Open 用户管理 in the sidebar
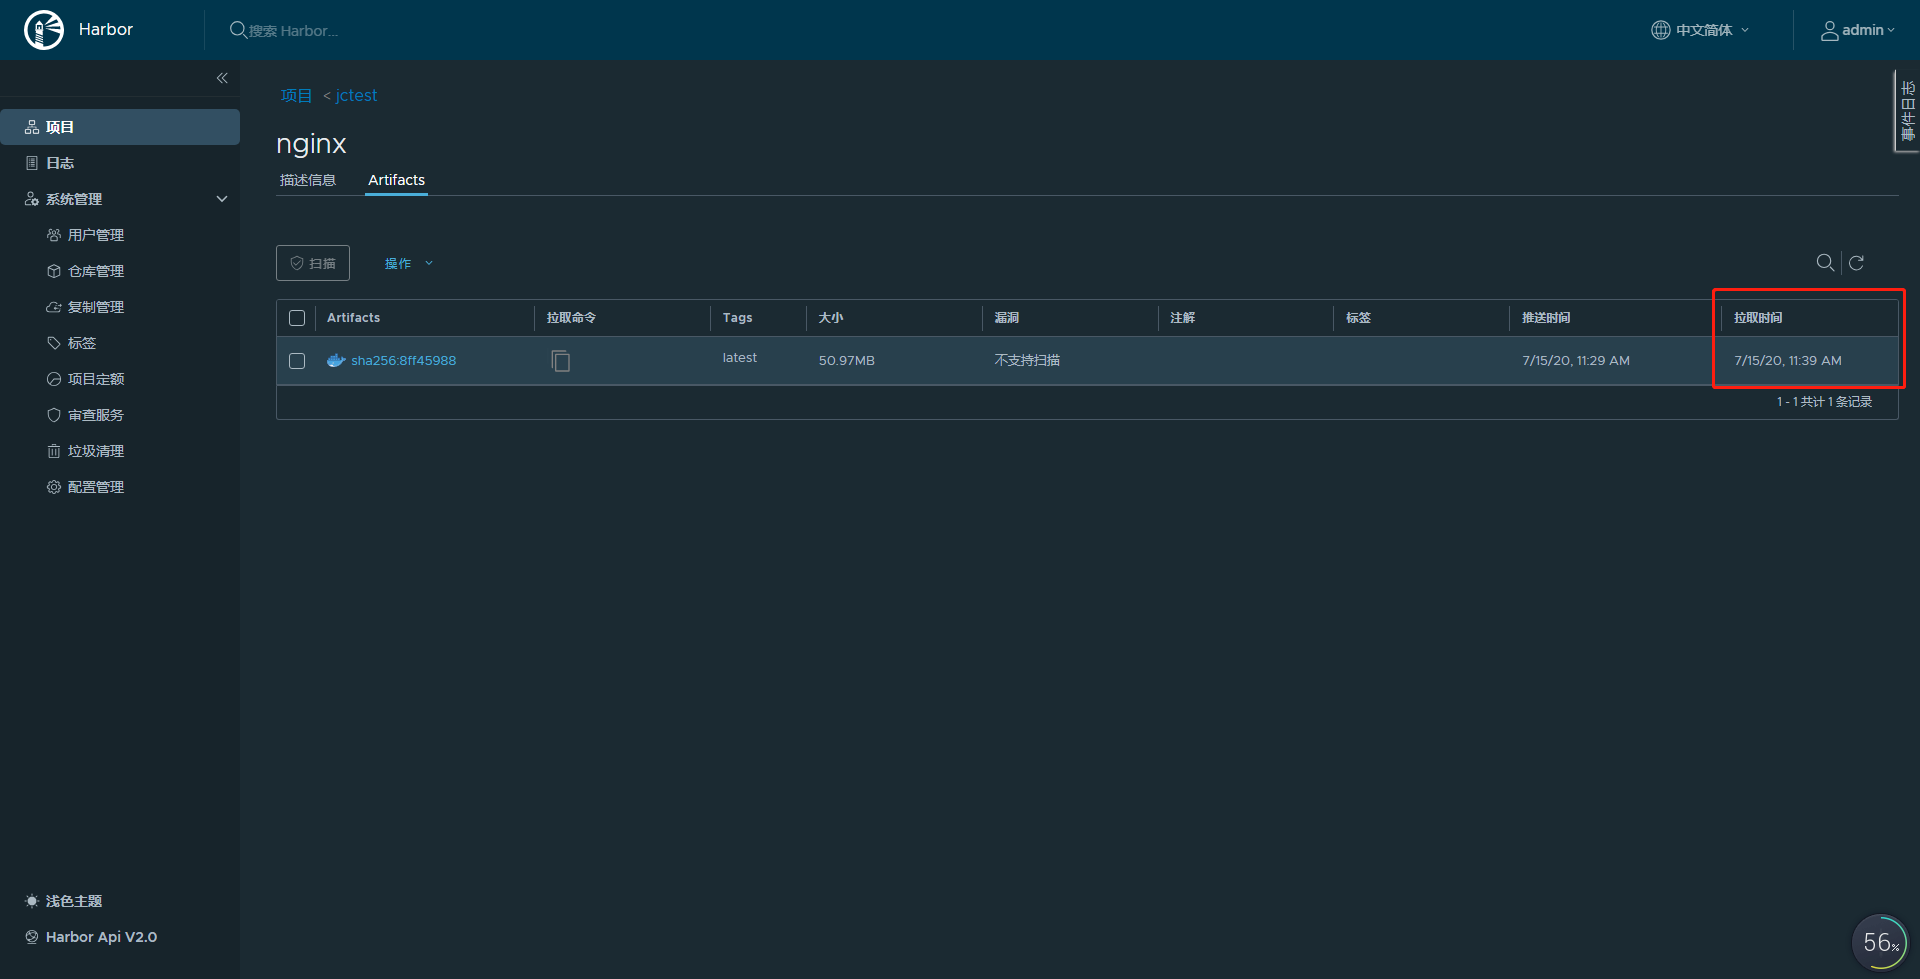This screenshot has width=1920, height=979. (x=96, y=235)
